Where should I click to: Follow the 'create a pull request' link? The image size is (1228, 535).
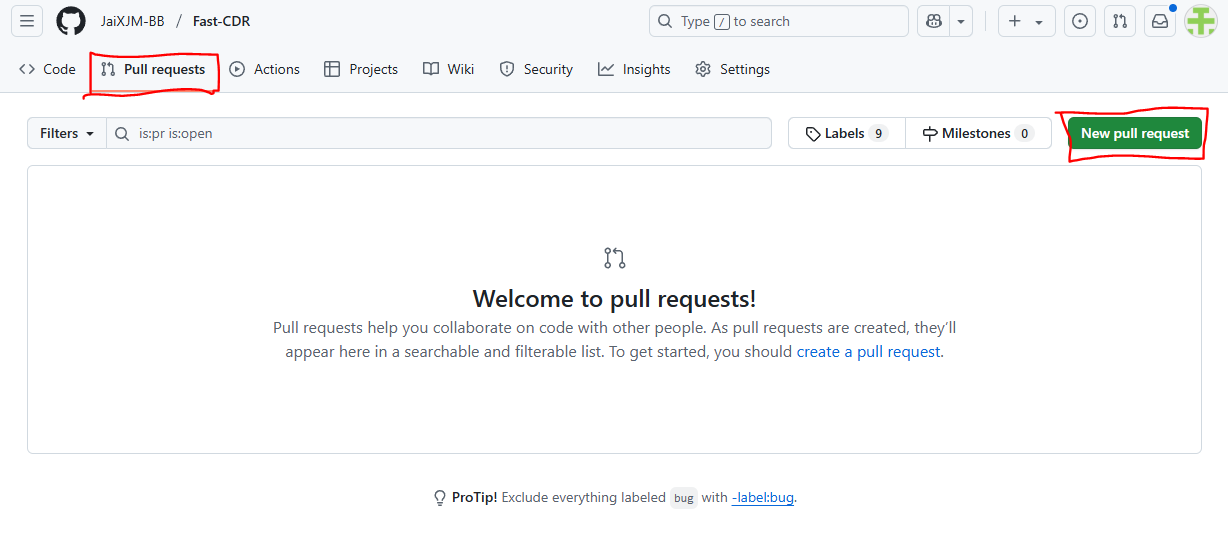click(868, 352)
